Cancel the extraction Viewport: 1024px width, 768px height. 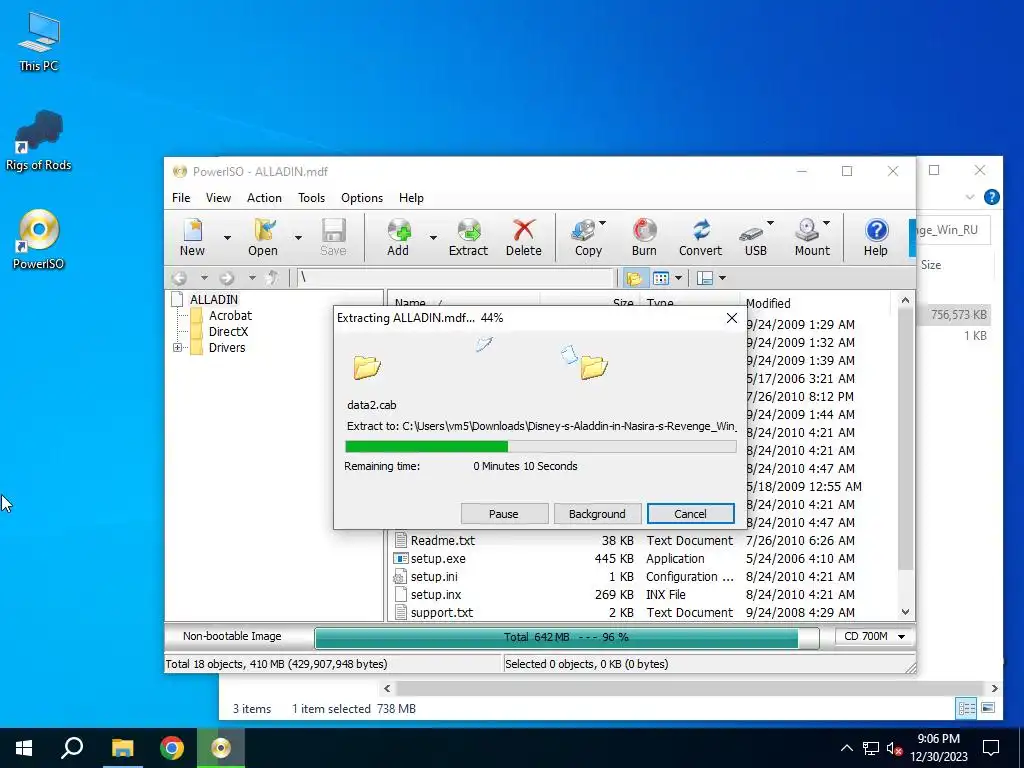tap(690, 514)
